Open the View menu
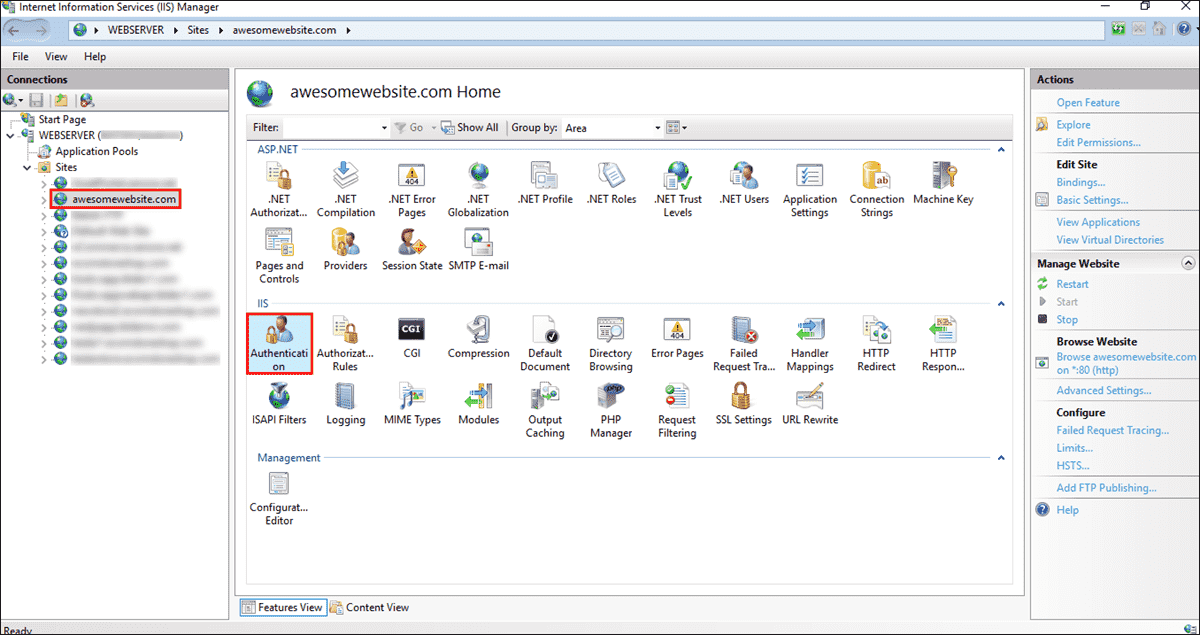 (x=56, y=56)
